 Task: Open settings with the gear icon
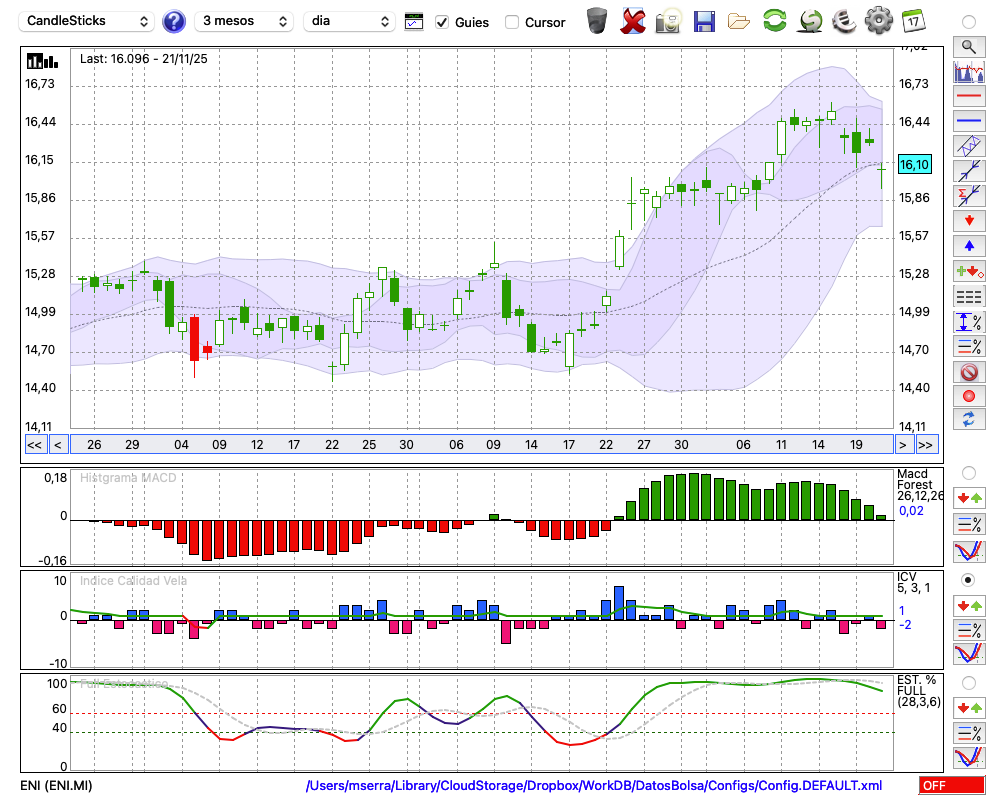tap(878, 21)
